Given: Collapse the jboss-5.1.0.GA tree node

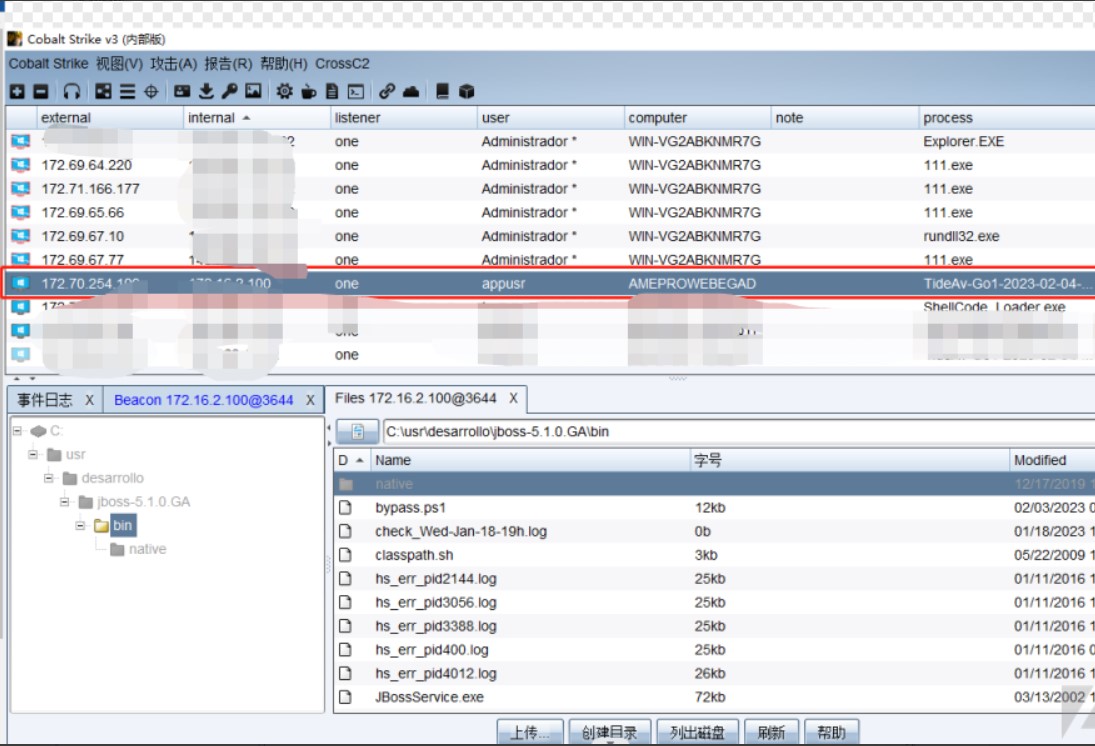Looking at the screenshot, I should click(x=65, y=502).
